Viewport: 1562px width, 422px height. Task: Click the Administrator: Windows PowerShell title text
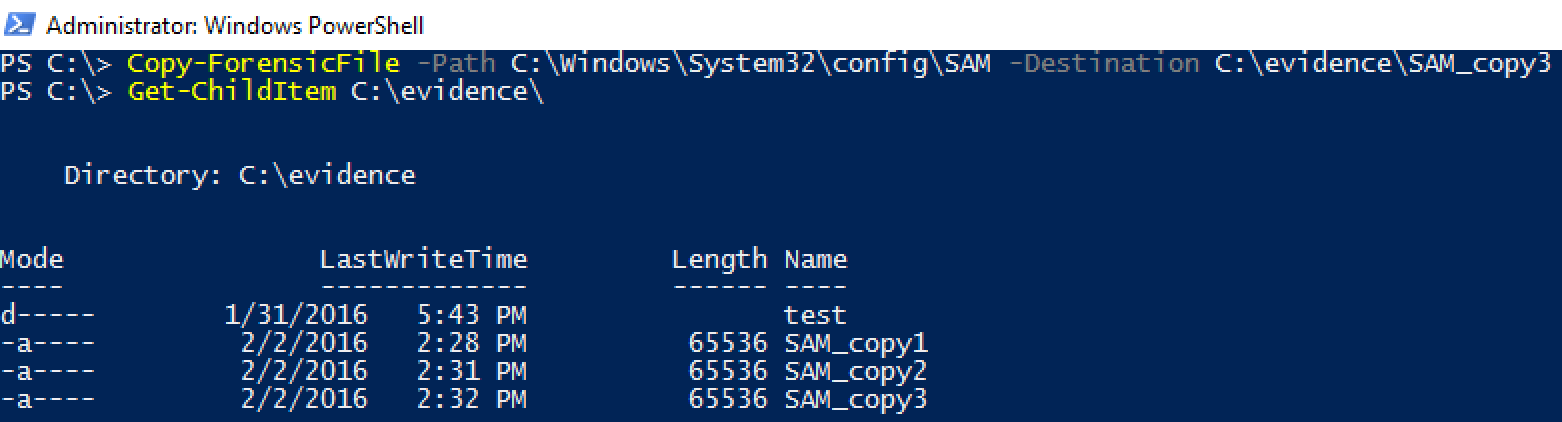click(235, 25)
